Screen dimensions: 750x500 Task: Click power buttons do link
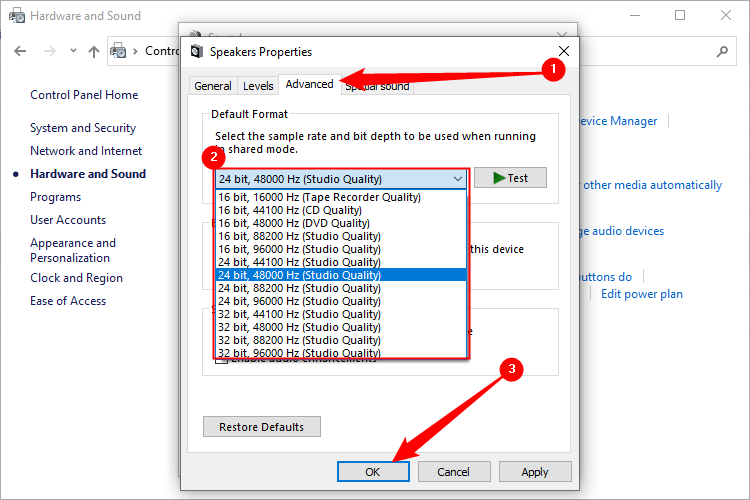pos(606,277)
